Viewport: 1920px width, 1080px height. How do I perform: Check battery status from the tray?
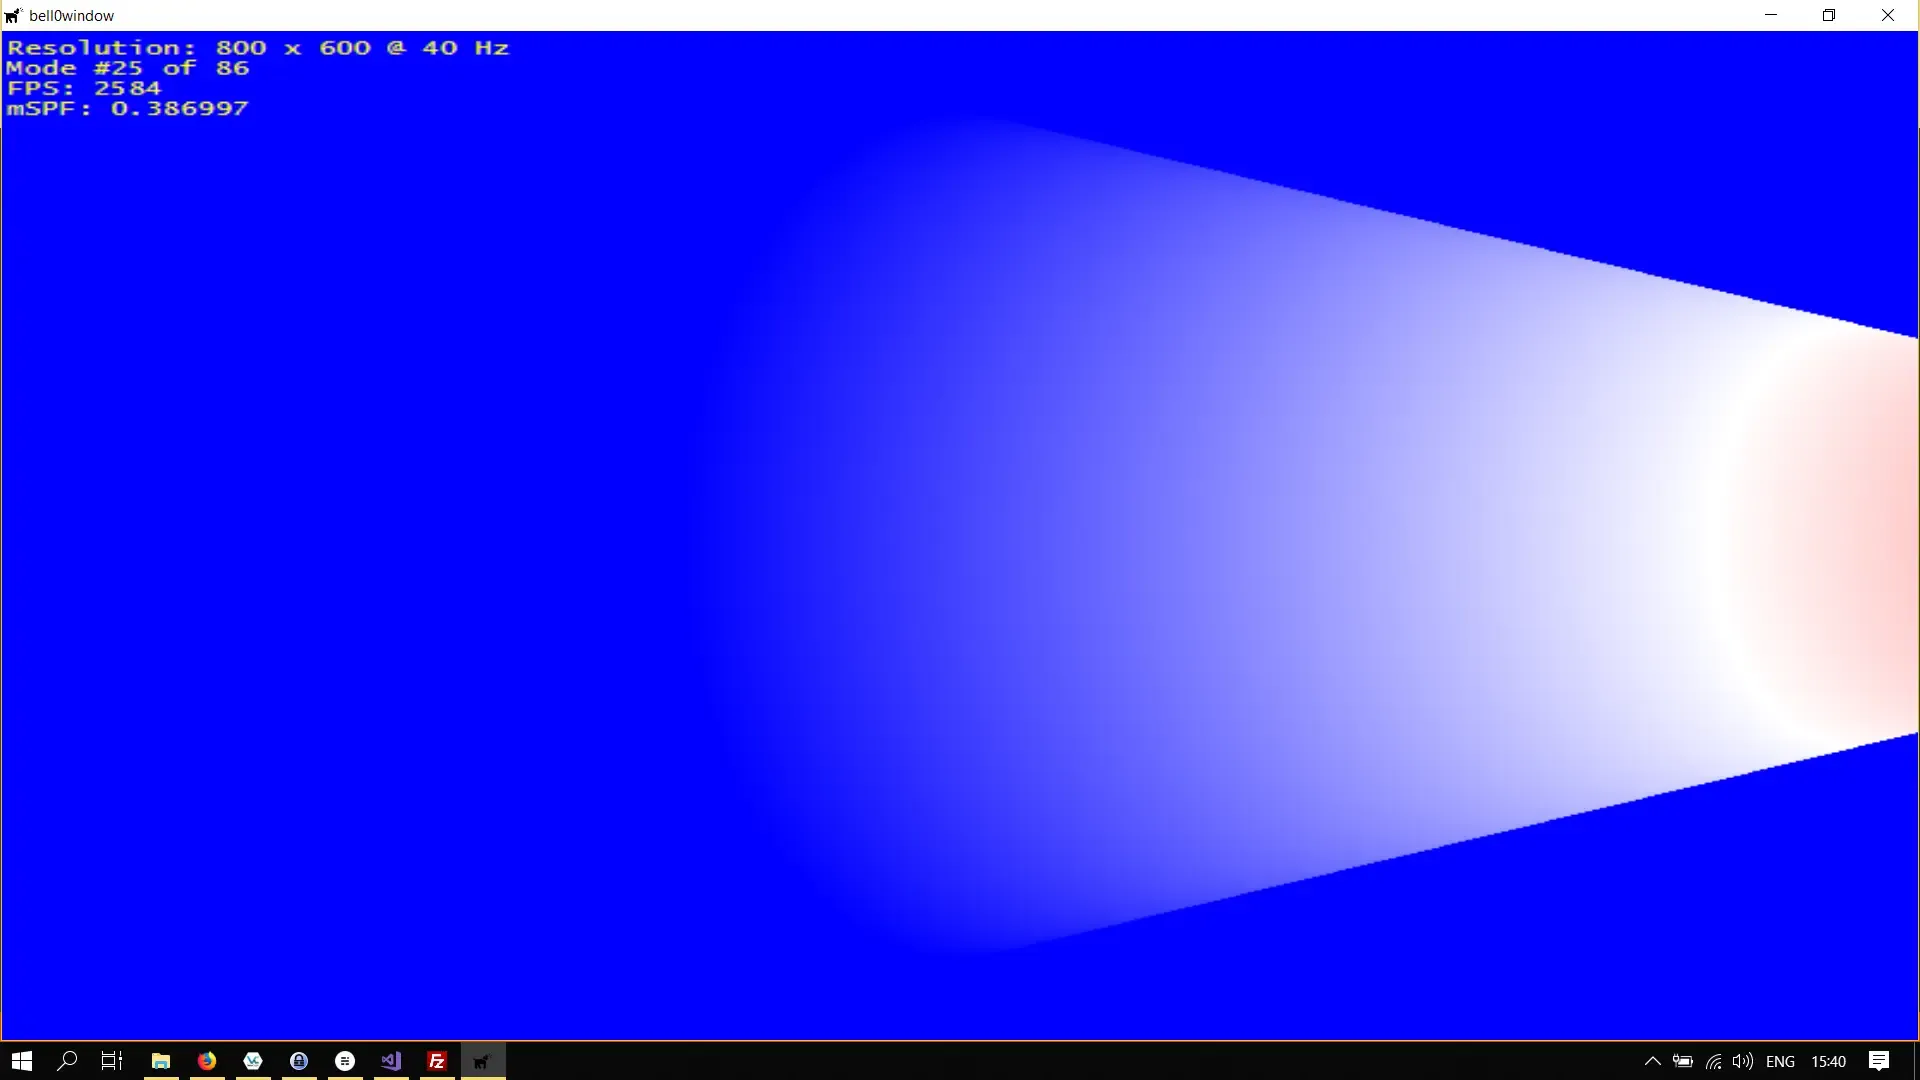1683,1062
